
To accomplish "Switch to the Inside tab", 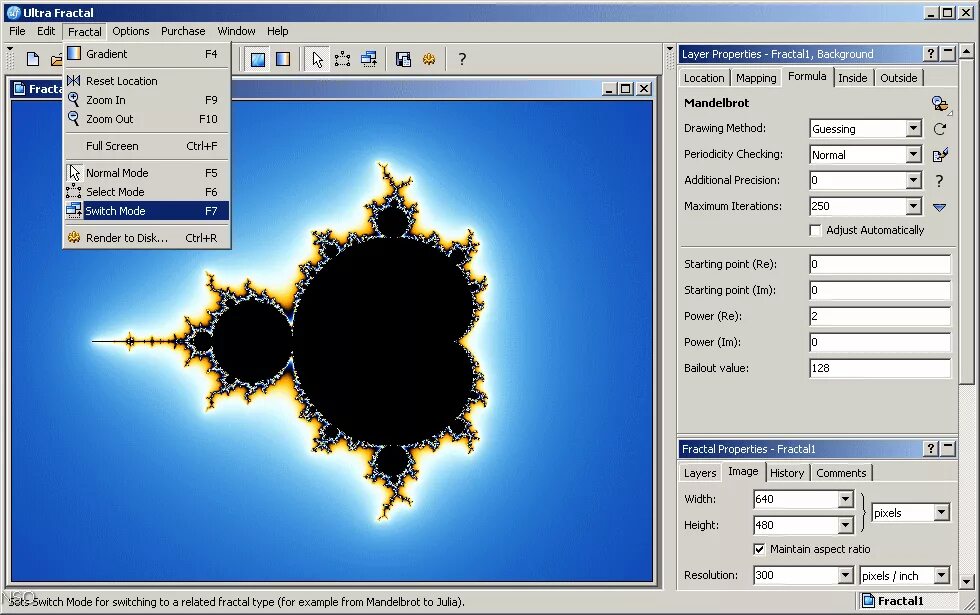I will coord(852,78).
